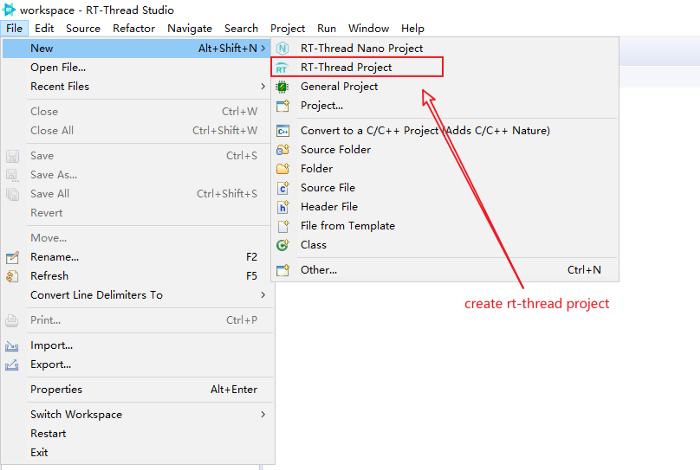The height and width of the screenshot is (470, 700).
Task: Open the Source menu
Action: pyautogui.click(x=83, y=29)
